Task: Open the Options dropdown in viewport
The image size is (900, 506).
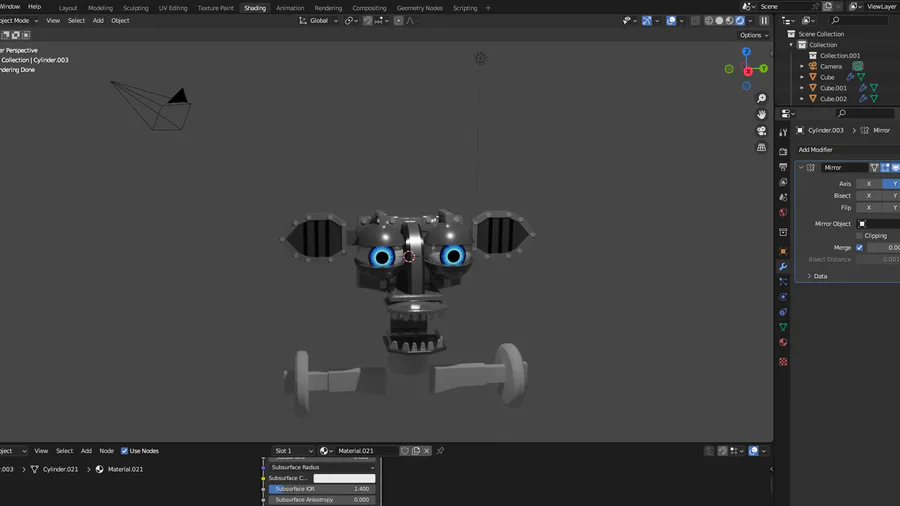Action: (x=754, y=35)
